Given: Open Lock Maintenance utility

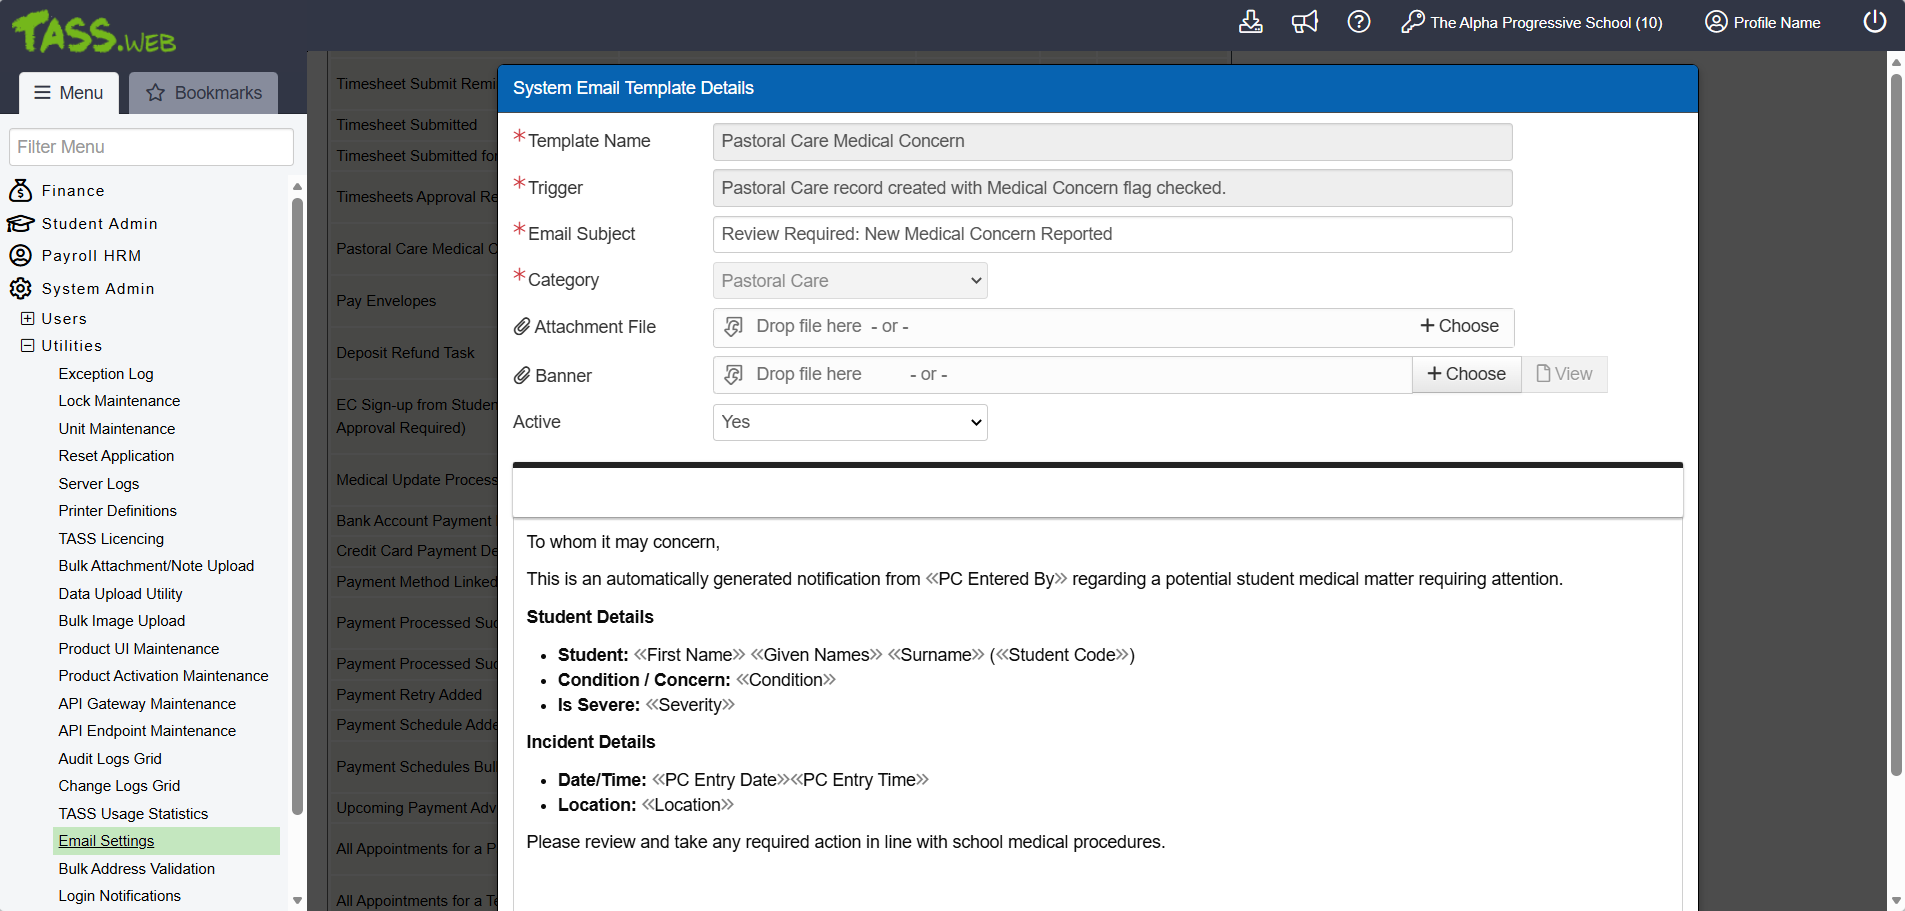Looking at the screenshot, I should coord(119,401).
